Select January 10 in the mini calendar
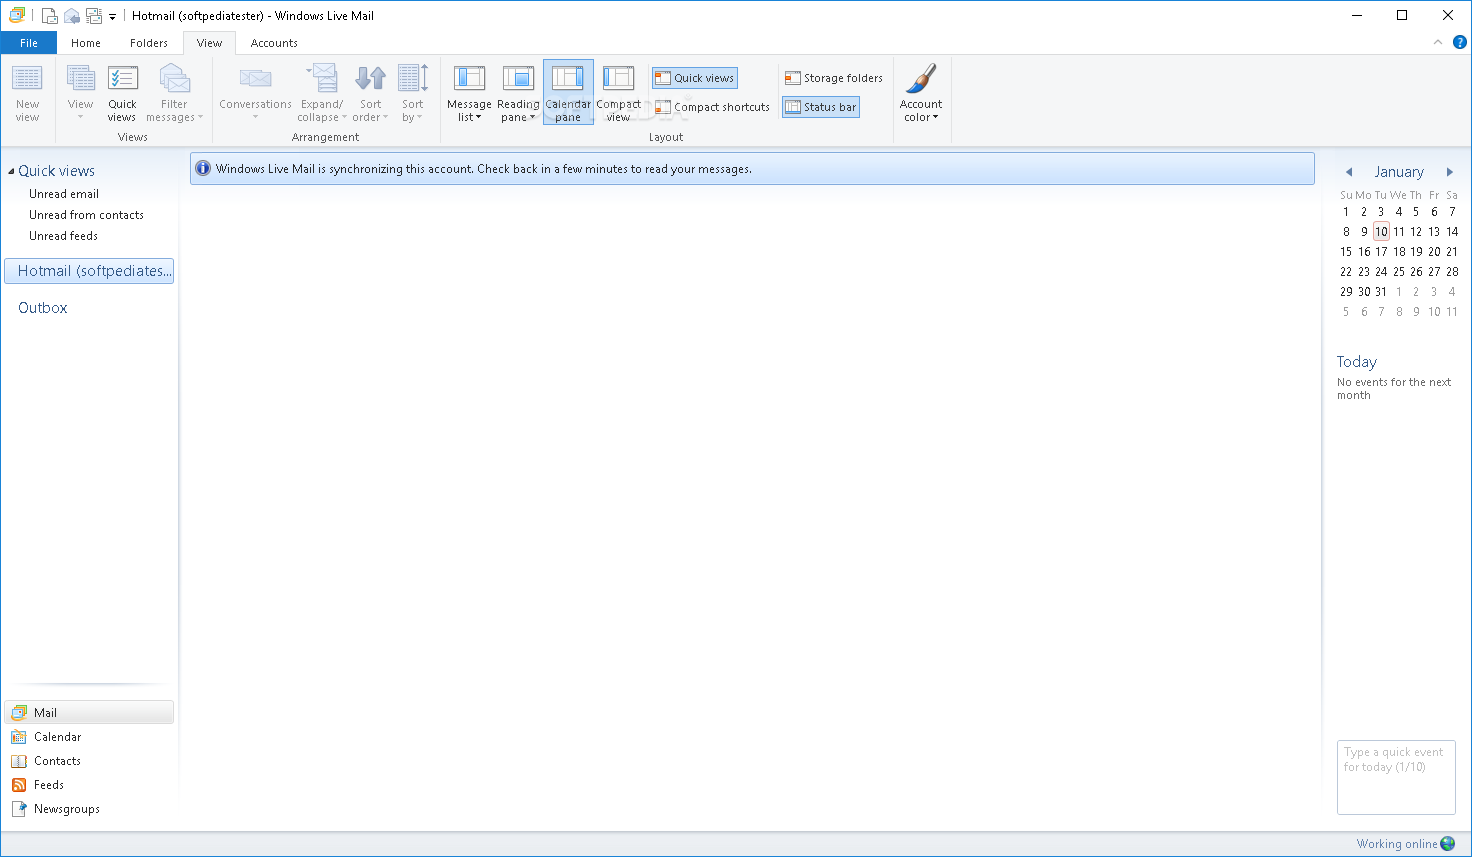Viewport: 1472px width, 857px height. tap(1381, 231)
